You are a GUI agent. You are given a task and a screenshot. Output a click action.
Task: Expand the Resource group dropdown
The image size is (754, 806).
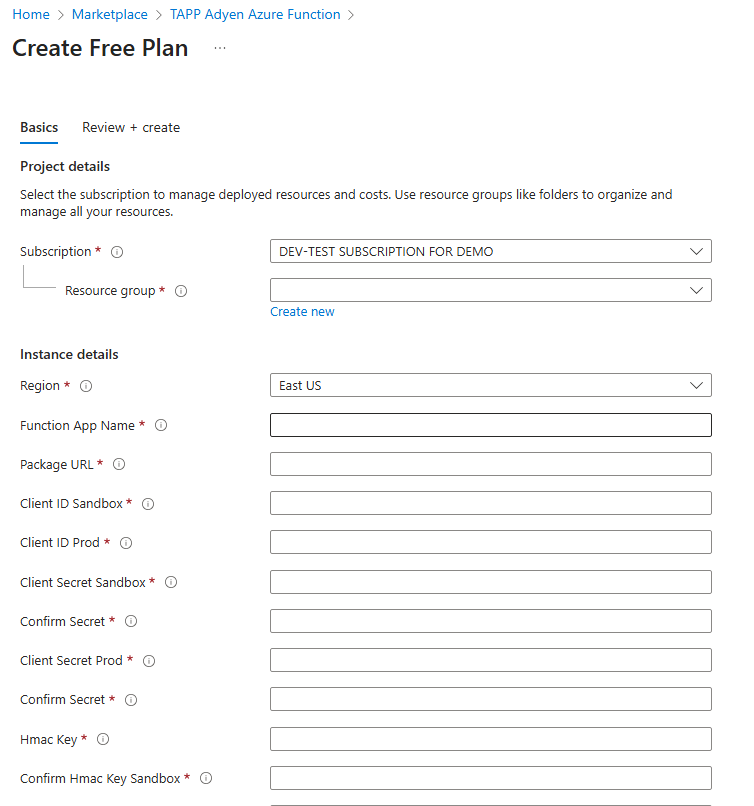pyautogui.click(x=490, y=290)
